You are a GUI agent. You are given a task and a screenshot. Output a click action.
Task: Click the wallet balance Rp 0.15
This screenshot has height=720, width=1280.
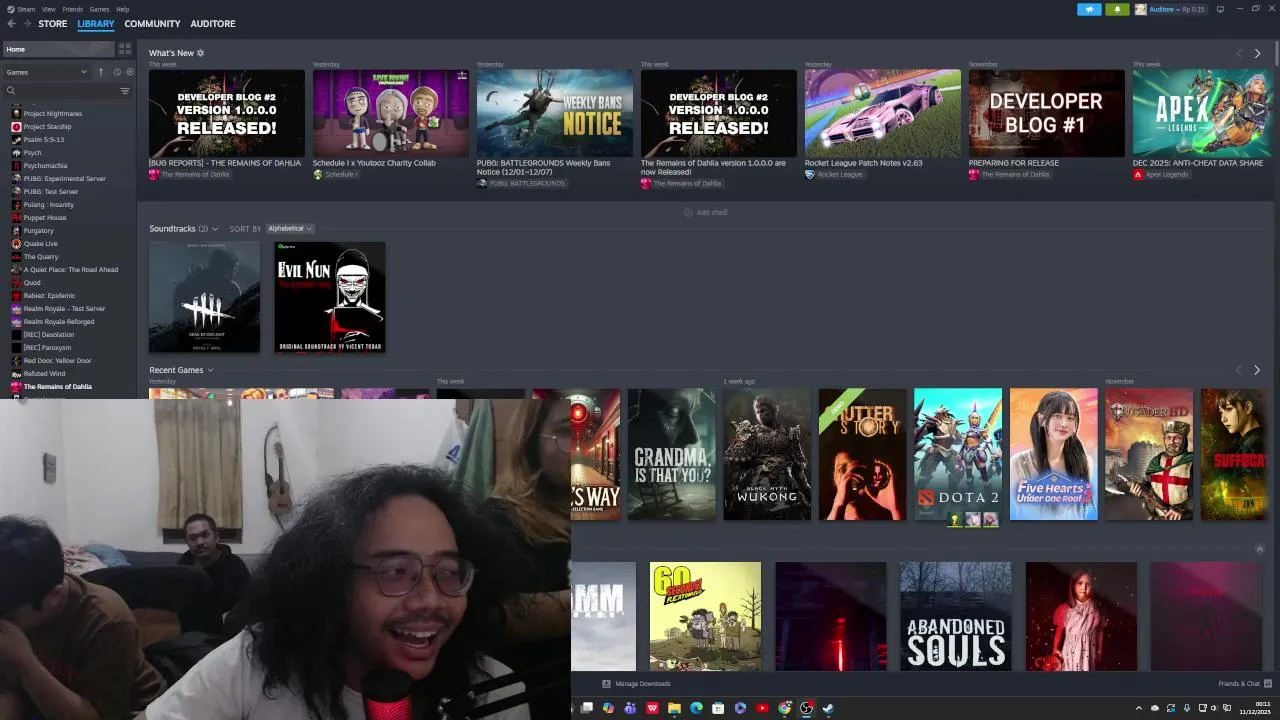1194,9
